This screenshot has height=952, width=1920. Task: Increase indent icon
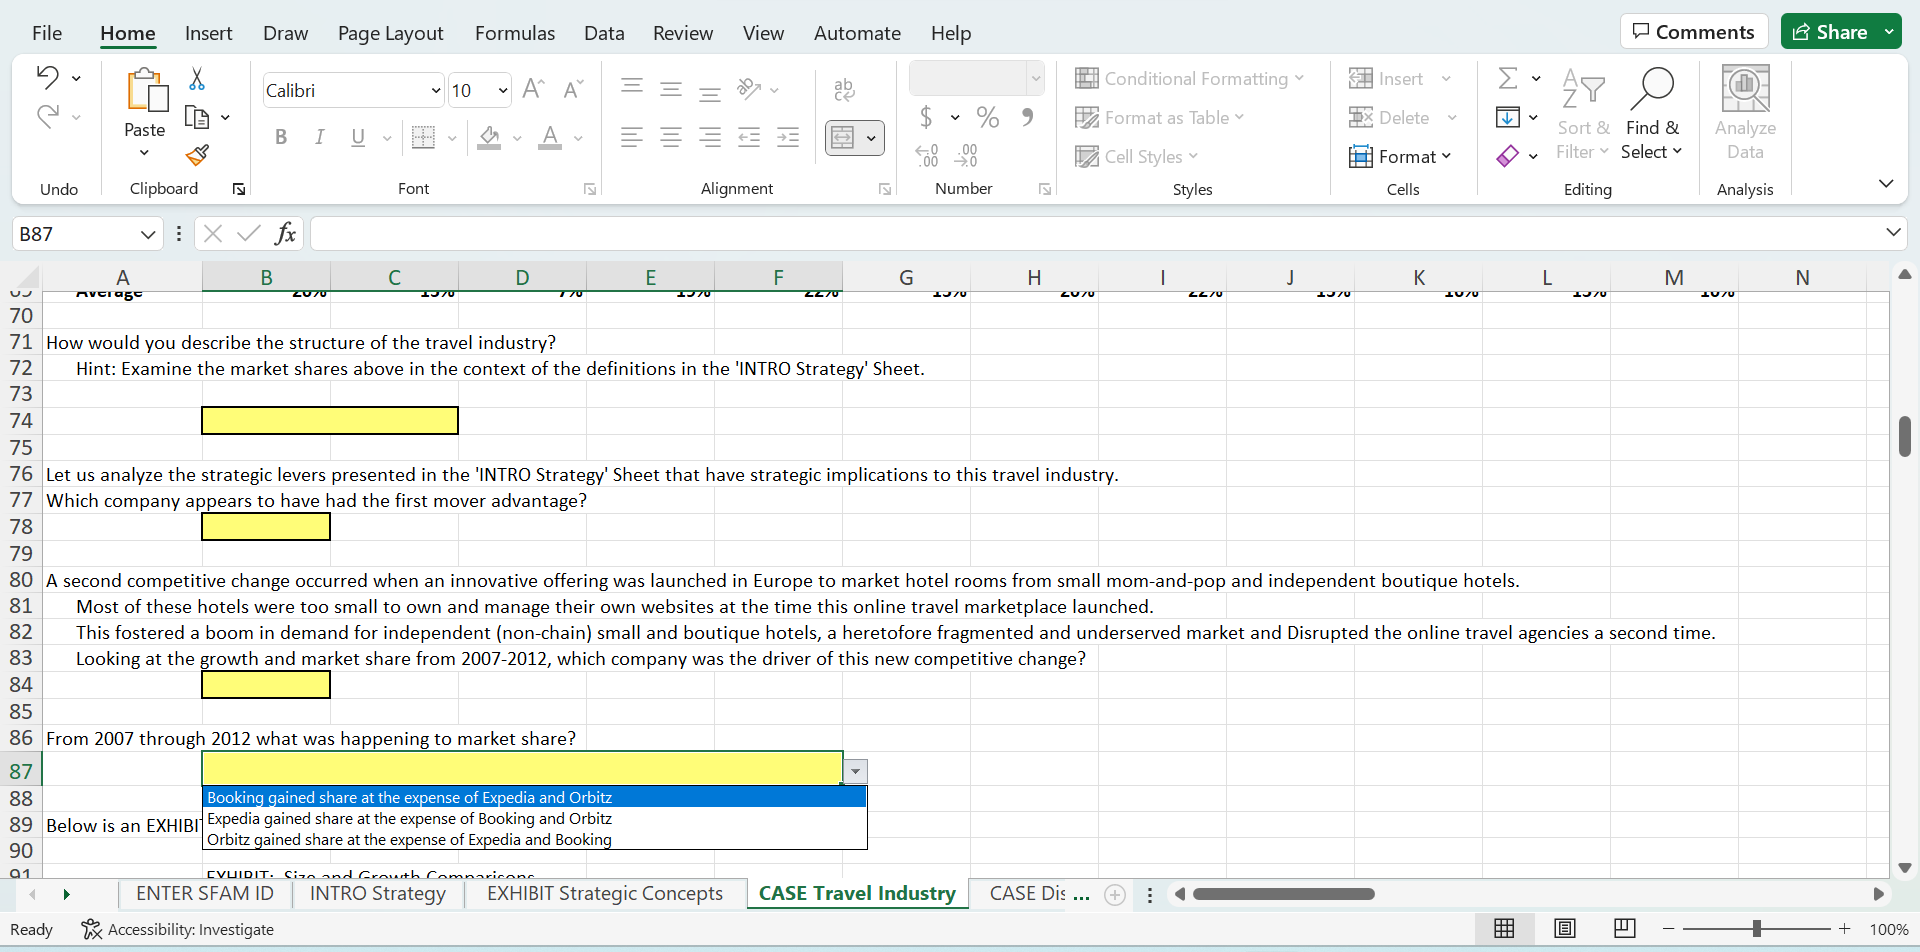[788, 137]
